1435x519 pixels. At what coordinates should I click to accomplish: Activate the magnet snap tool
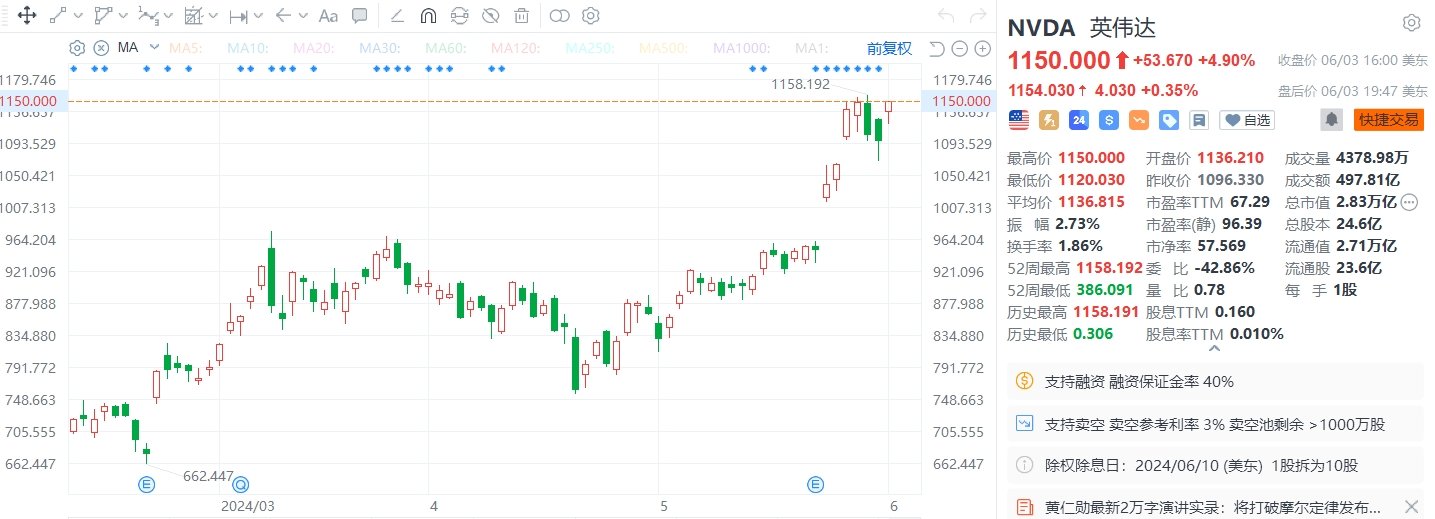coord(428,16)
